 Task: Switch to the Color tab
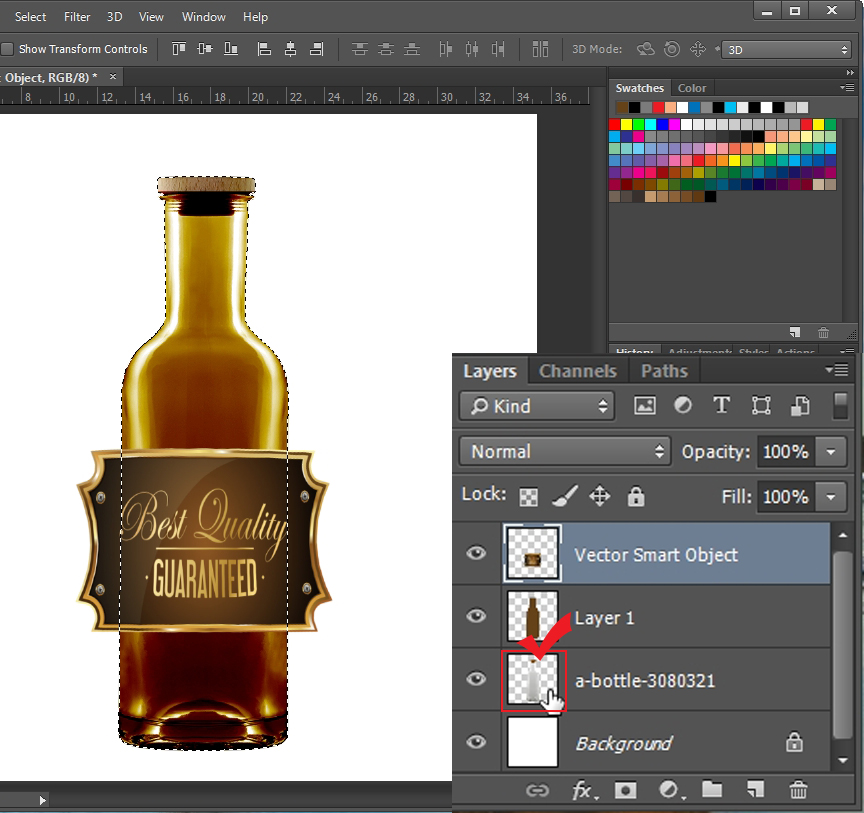click(692, 88)
